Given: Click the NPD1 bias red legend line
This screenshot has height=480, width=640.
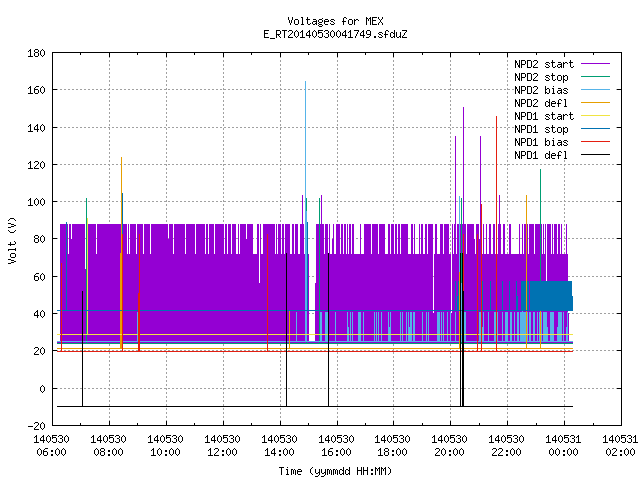Looking at the screenshot, I should (595, 142).
